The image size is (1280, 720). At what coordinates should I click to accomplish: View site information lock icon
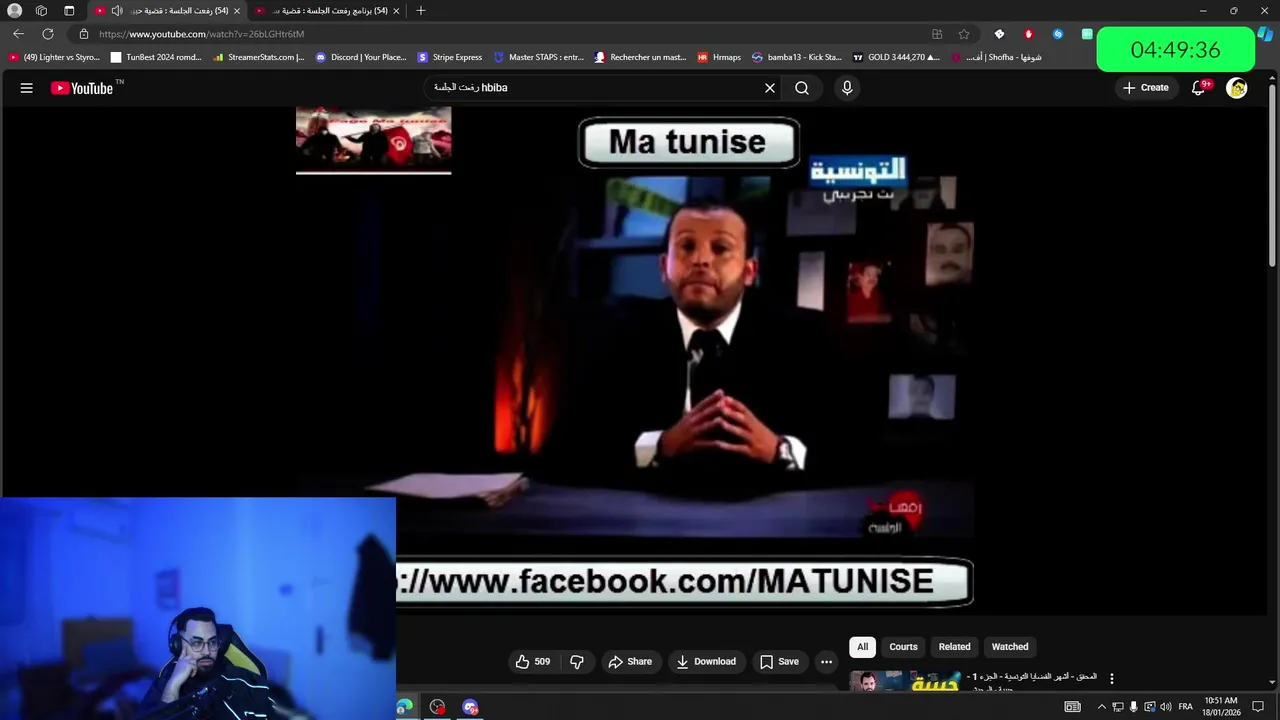coord(84,34)
